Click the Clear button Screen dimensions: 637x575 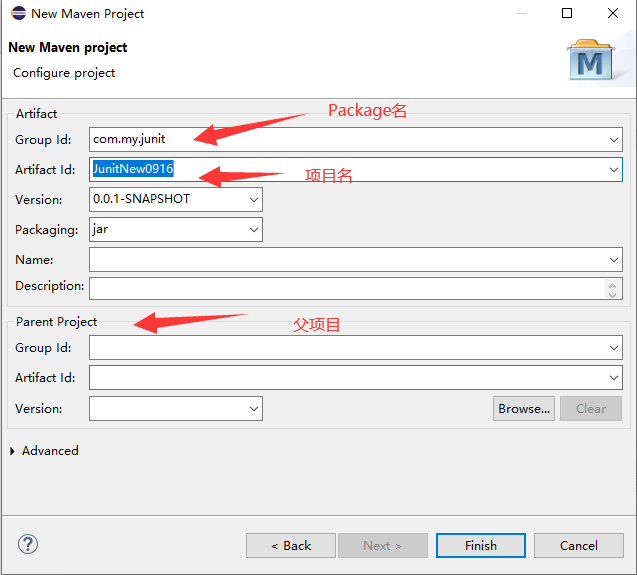[x=591, y=409]
